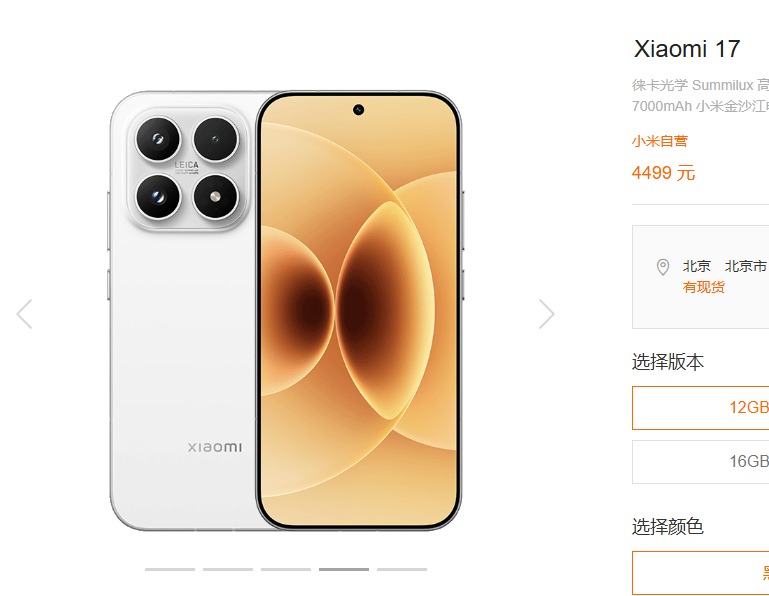Click the location pin icon

point(663,267)
